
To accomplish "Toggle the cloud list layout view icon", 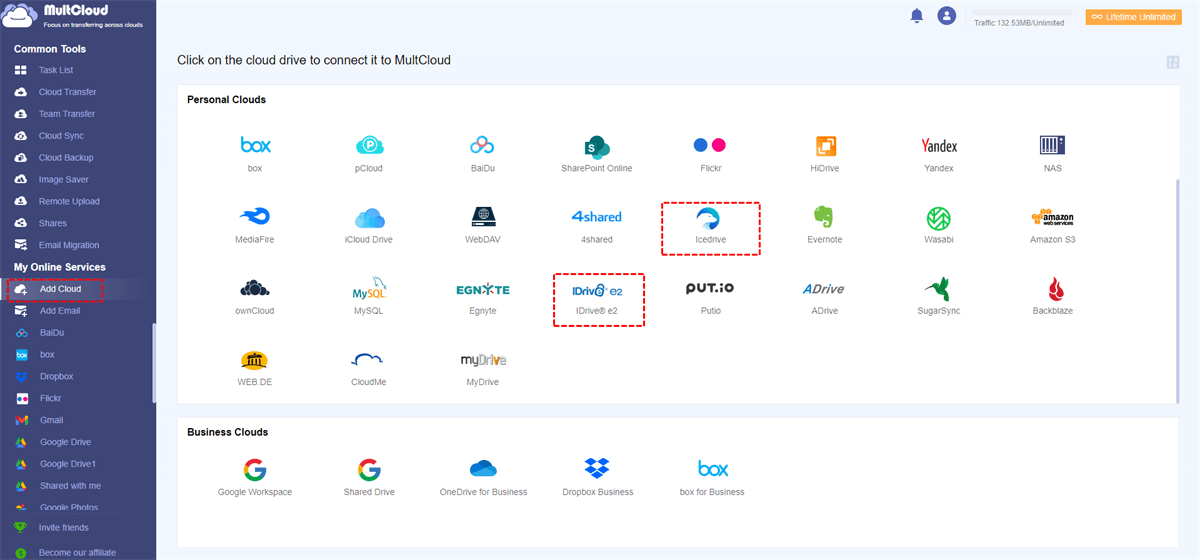I will (1173, 62).
